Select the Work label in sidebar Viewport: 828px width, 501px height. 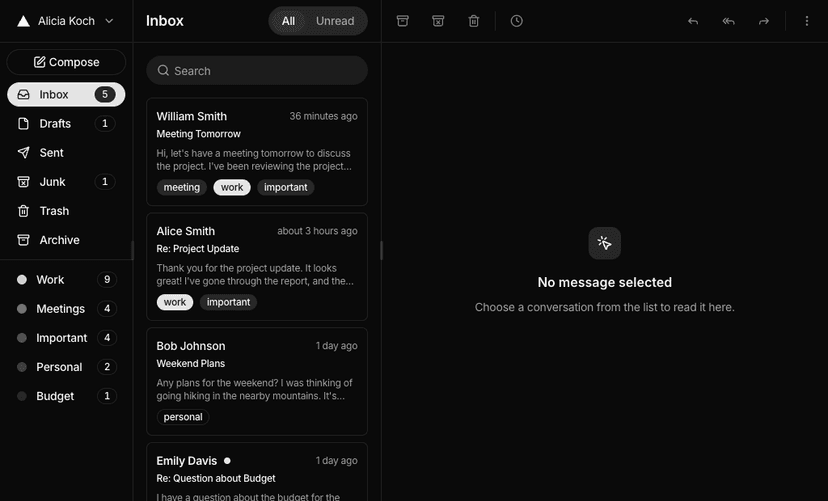point(66,280)
